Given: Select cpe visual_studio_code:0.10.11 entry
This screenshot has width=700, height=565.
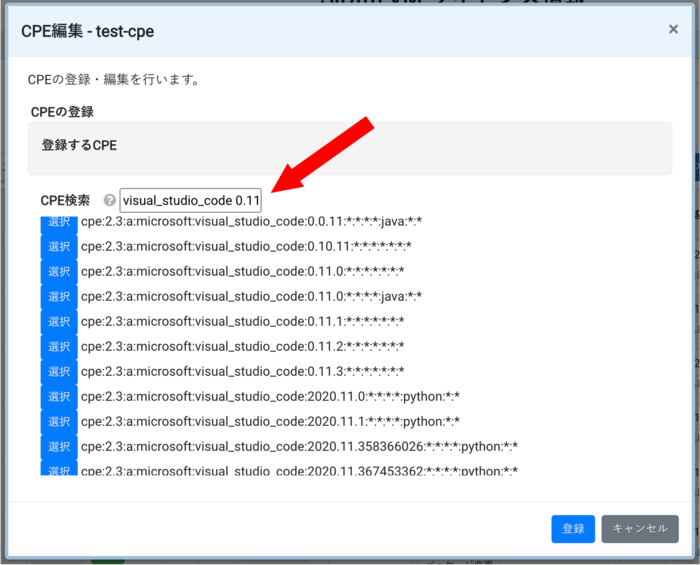Looking at the screenshot, I should tap(59, 247).
